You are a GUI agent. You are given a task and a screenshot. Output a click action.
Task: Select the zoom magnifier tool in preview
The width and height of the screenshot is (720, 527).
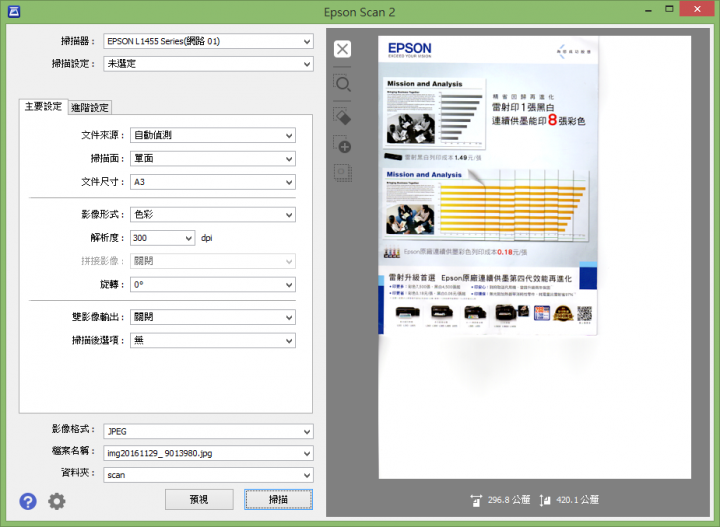[x=342, y=84]
